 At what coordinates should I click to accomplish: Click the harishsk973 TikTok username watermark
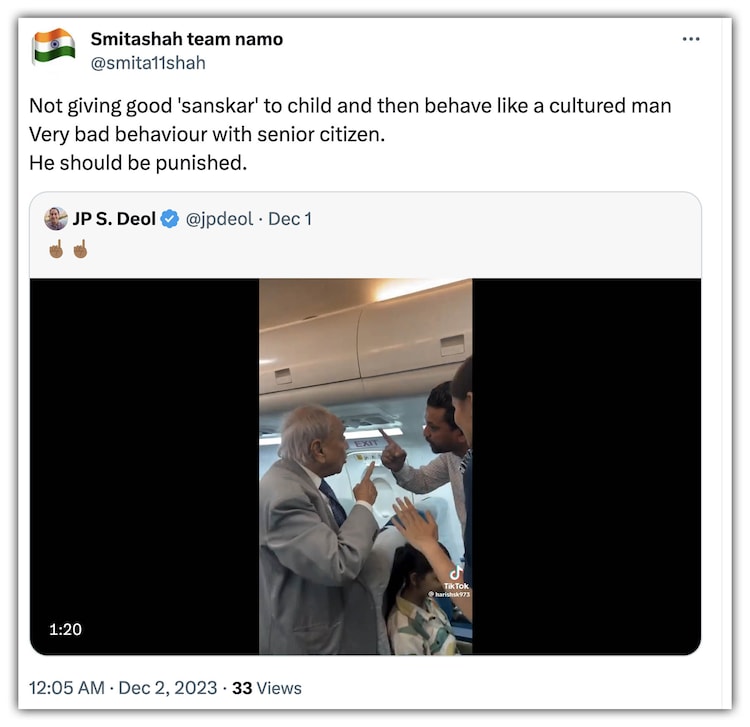click(449, 594)
